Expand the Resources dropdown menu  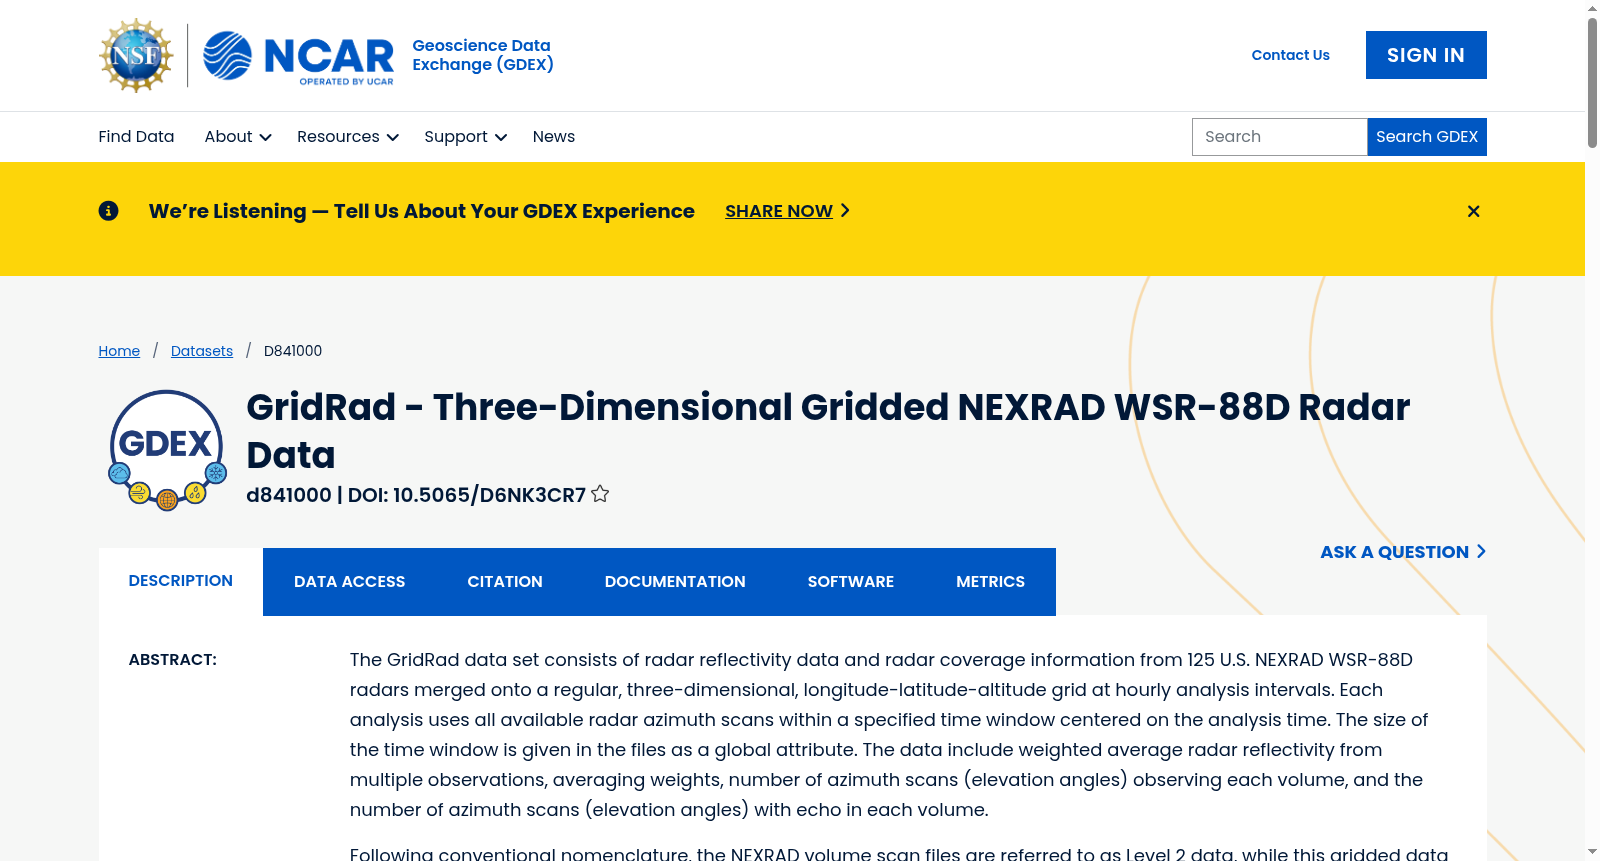point(348,137)
